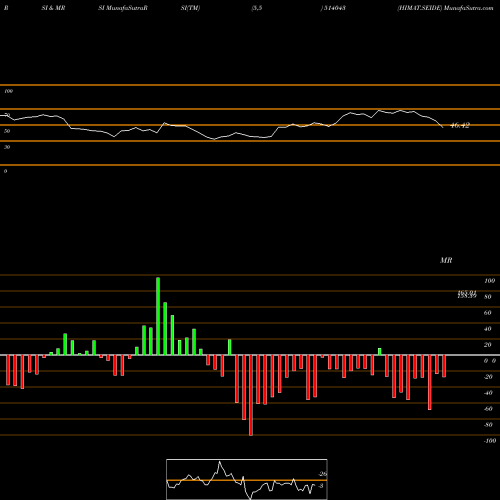
Task: Click the RSI axis label 50
Action: [x=7, y=131]
